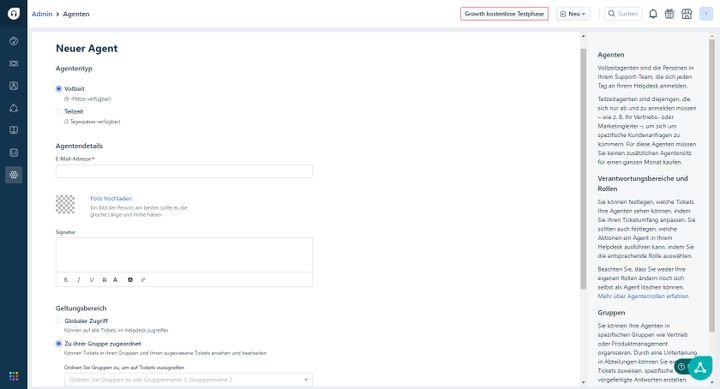Go to Admin breadcrumb link
Screen dimensions: 720x389
[x=42, y=14]
